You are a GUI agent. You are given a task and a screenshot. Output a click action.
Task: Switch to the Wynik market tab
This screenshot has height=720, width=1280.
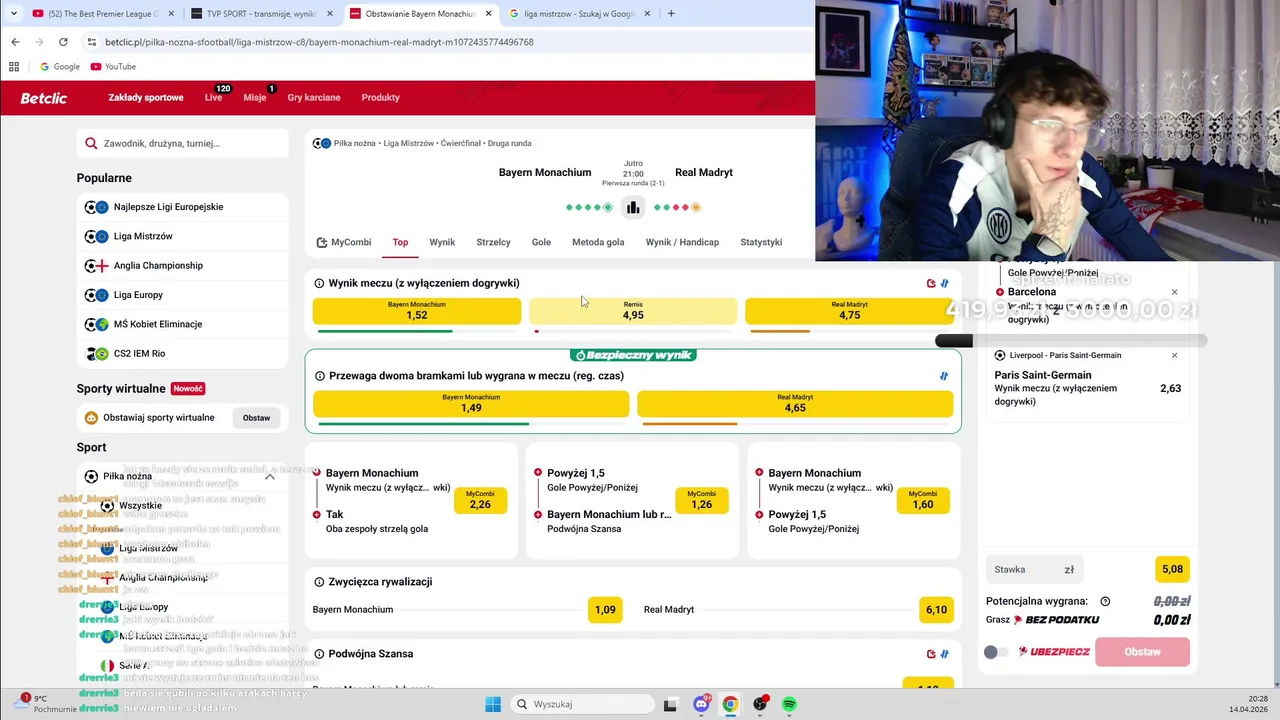tap(442, 242)
